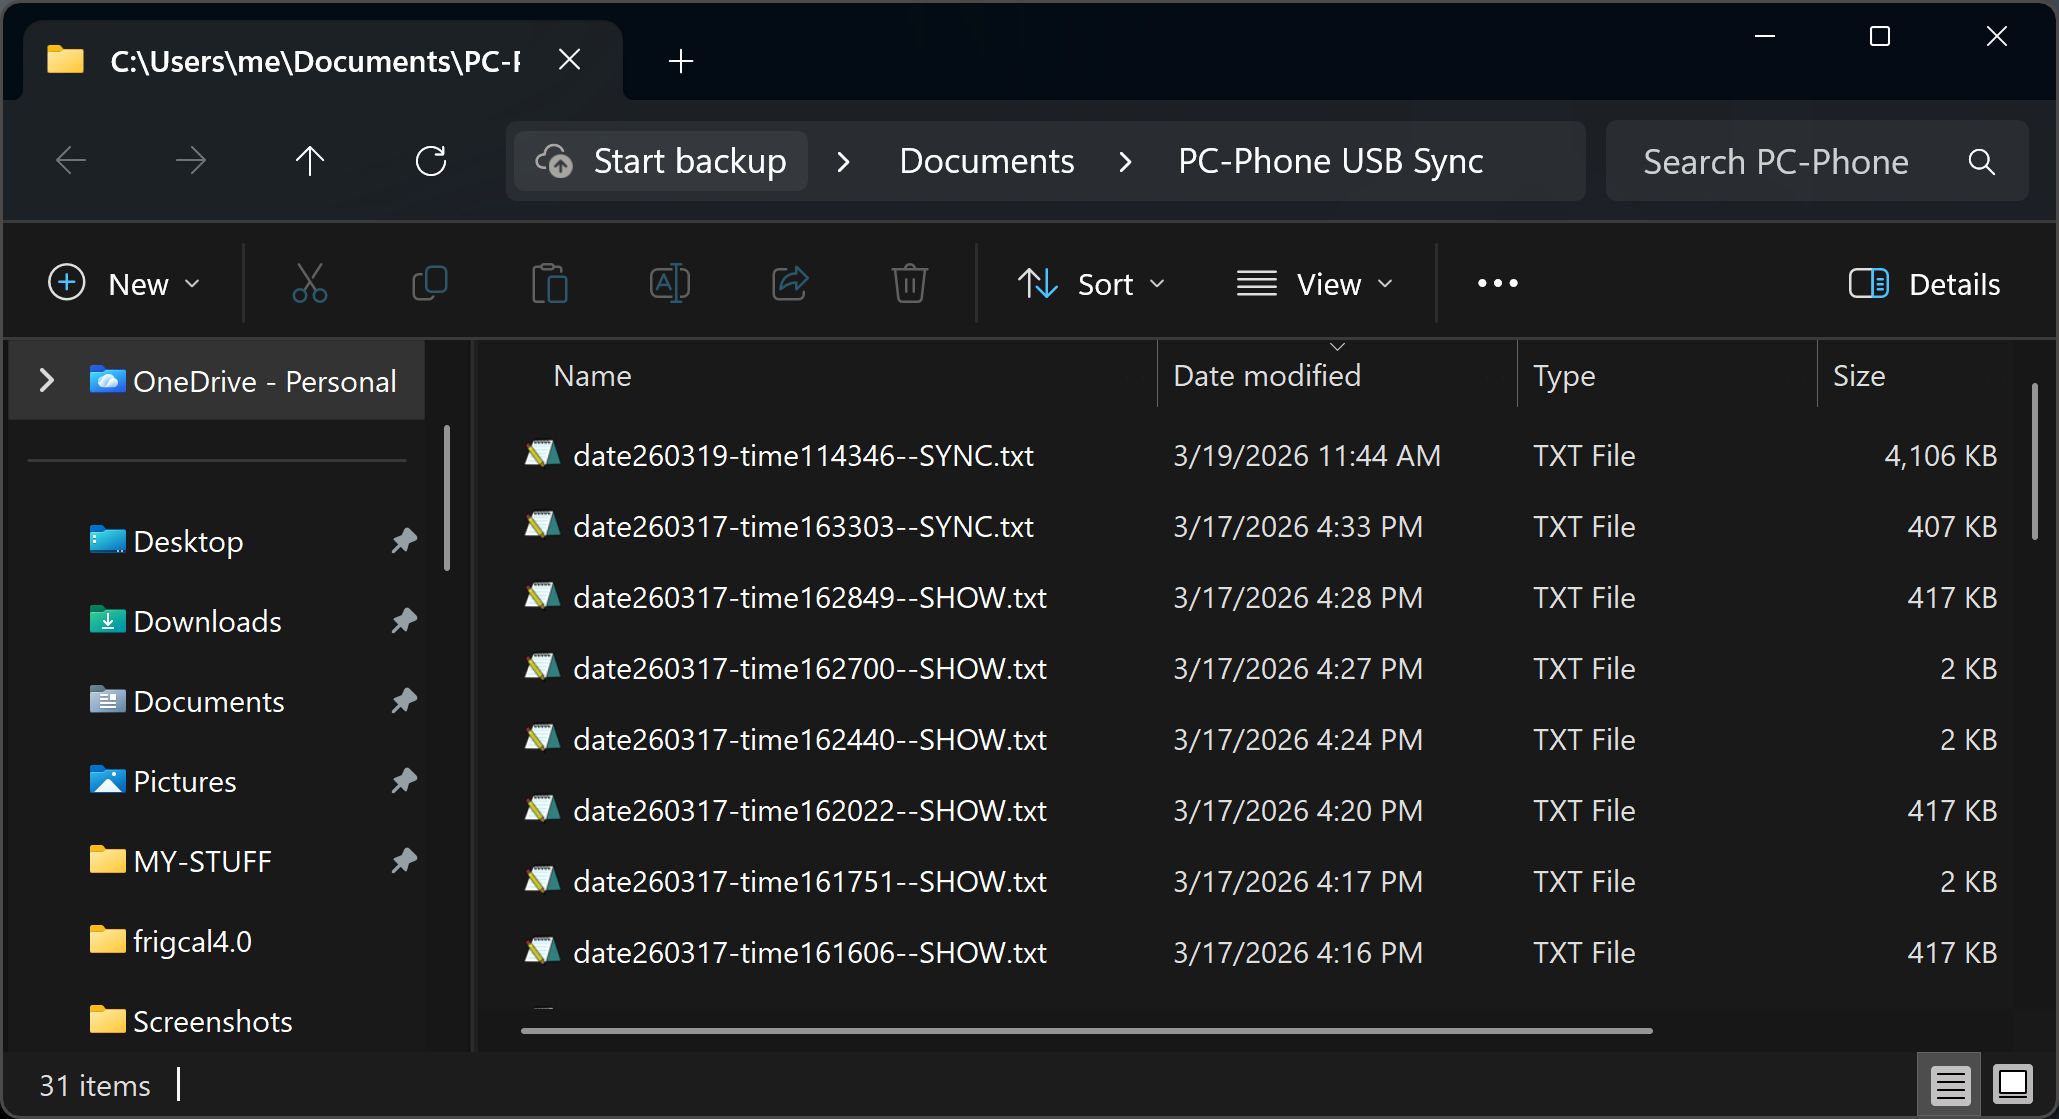Click the Cut scissors icon
2059x1119 pixels.
coord(309,284)
